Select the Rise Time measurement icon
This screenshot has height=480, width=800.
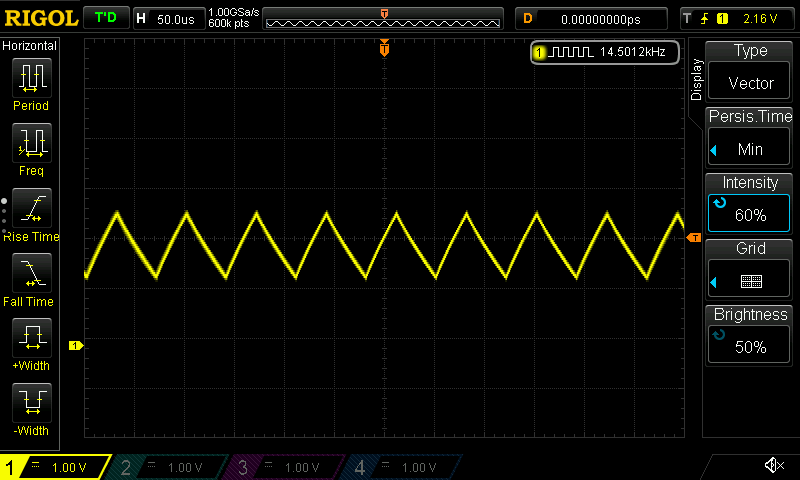[32, 208]
